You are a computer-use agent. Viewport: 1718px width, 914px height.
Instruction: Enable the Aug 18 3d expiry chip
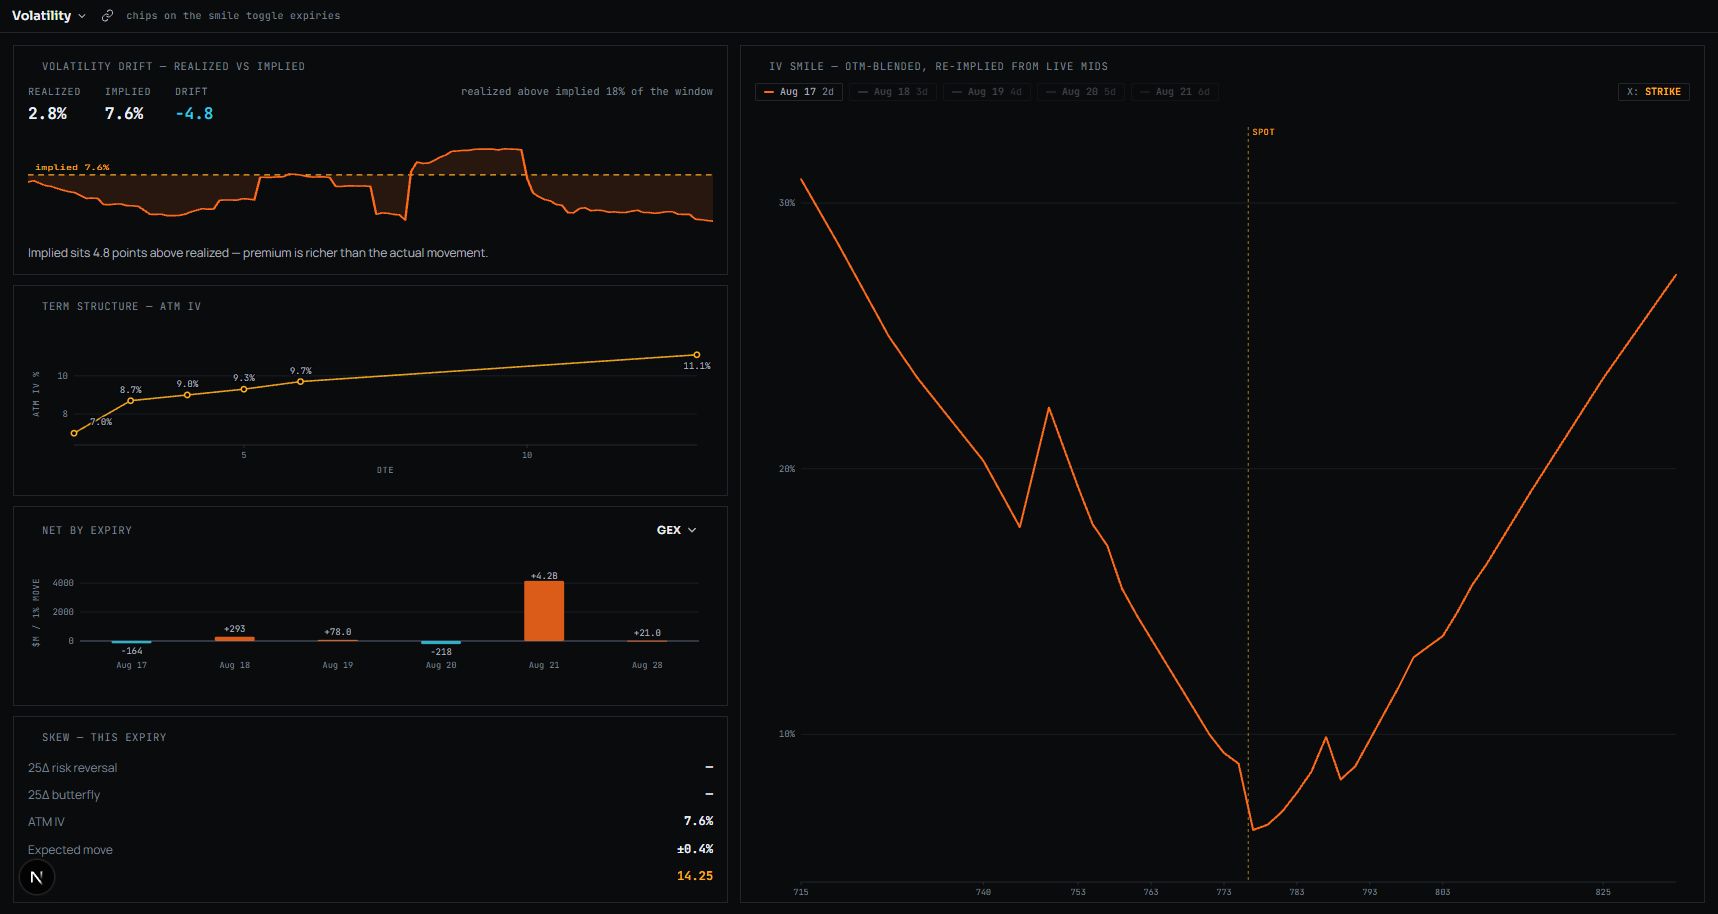pos(893,92)
